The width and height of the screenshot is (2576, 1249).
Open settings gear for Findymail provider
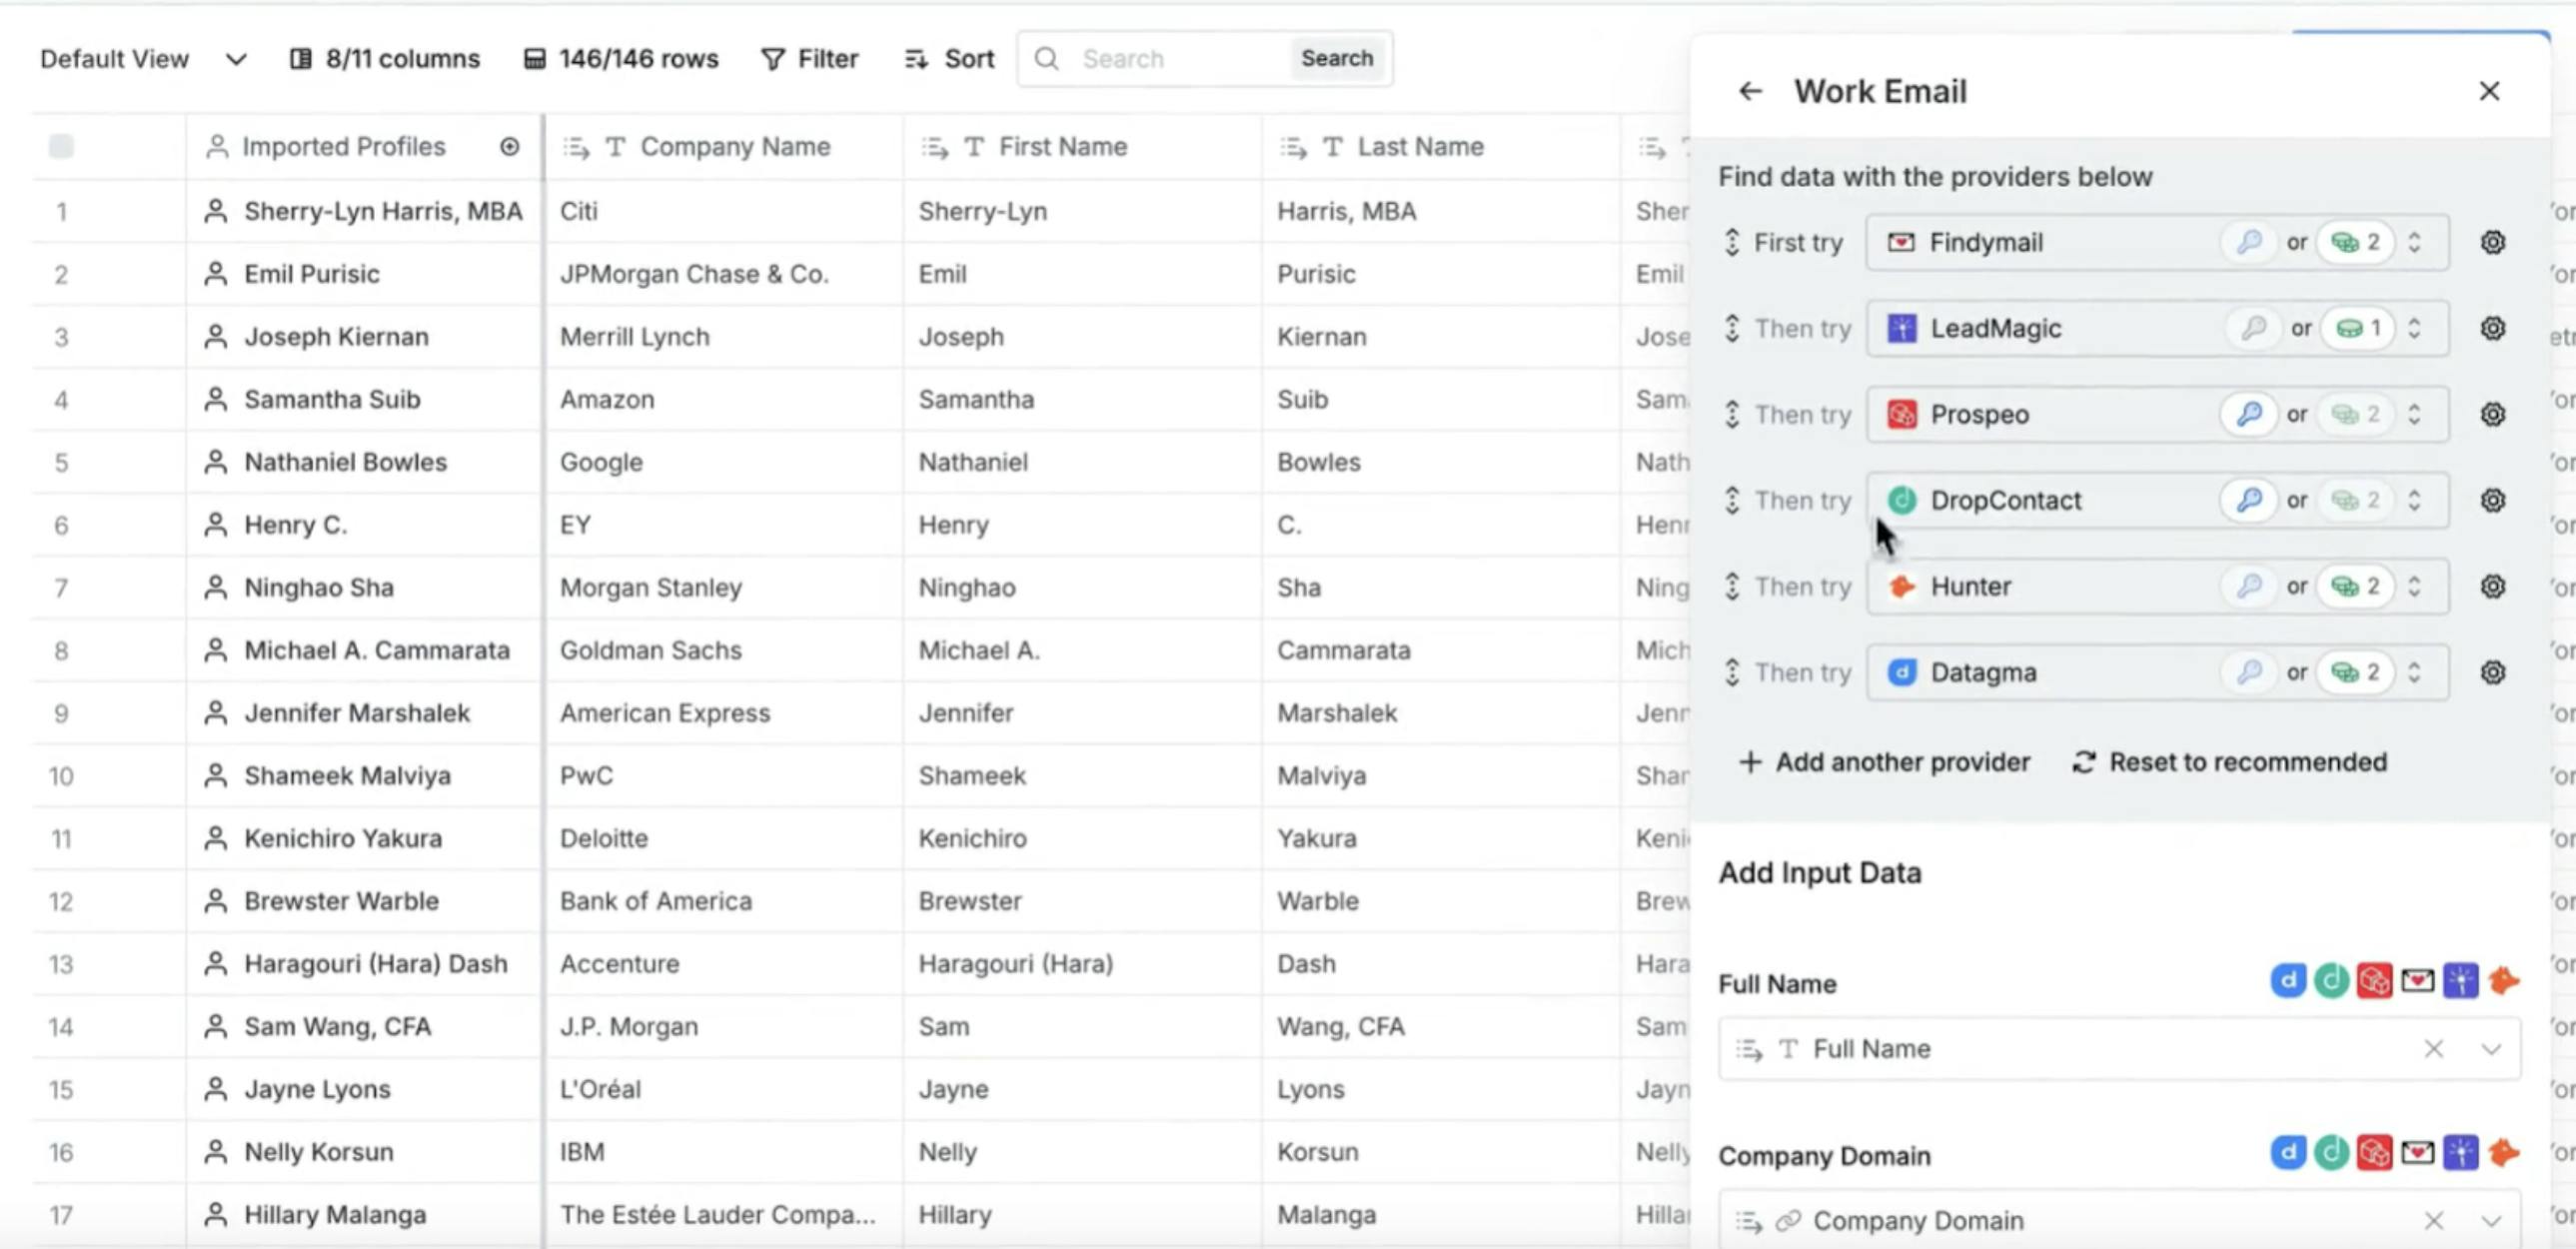2493,243
